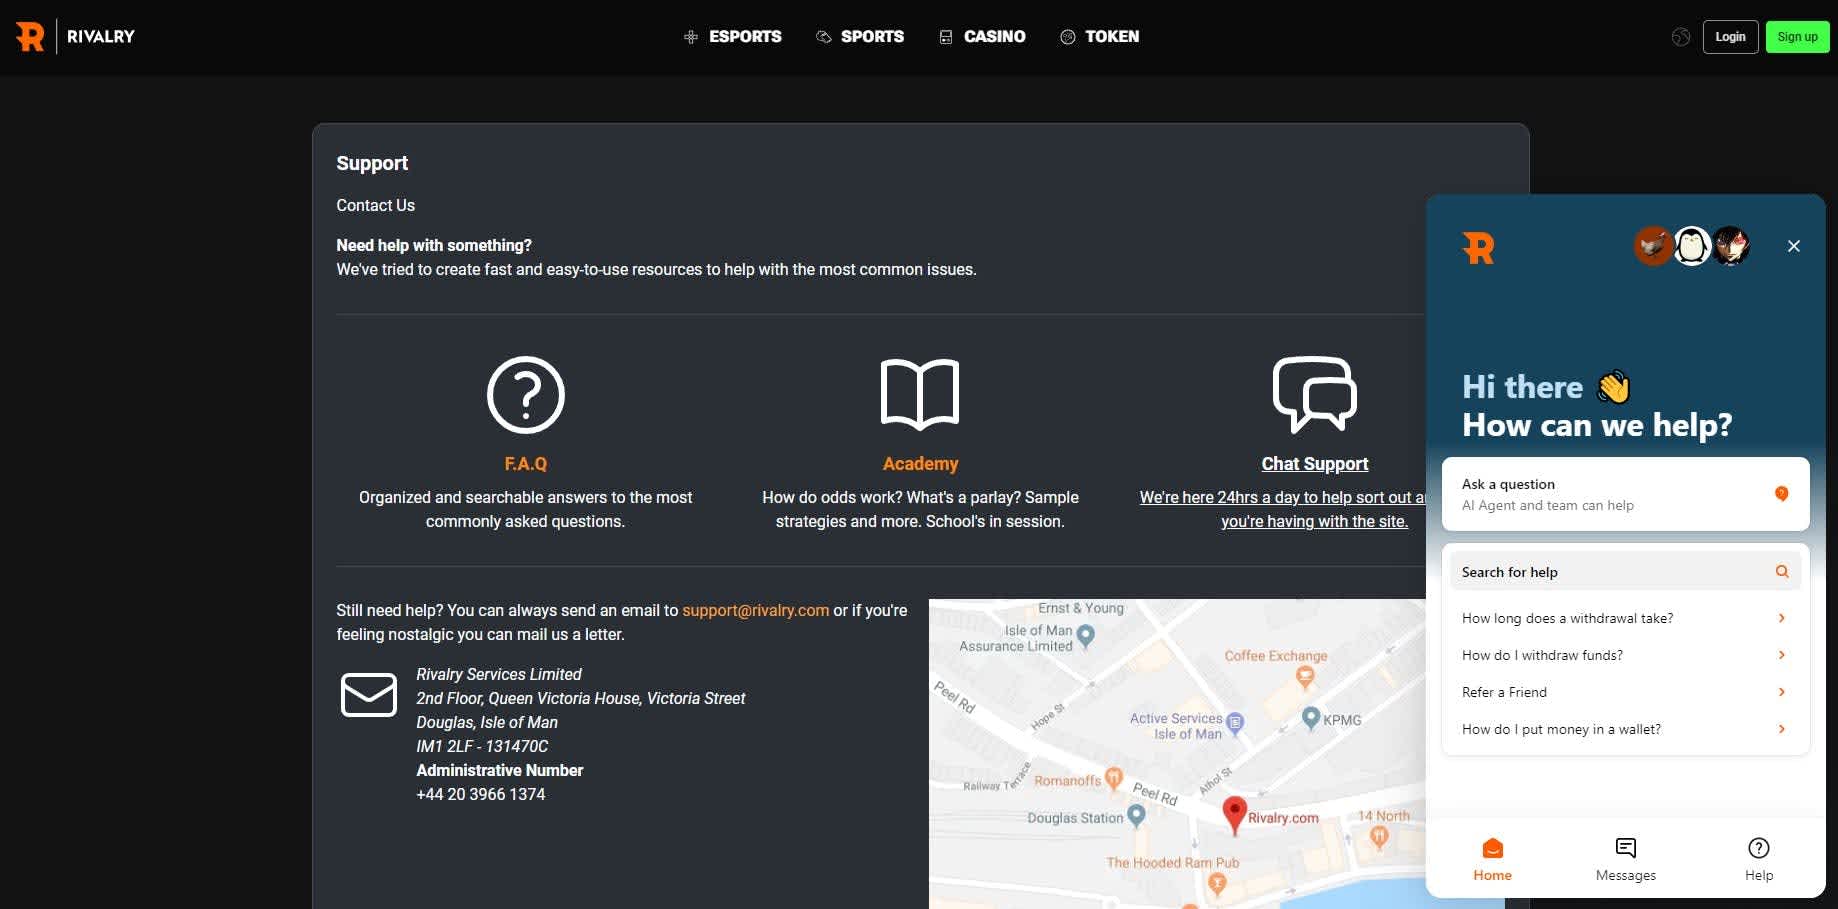Click the KPMG marker on the map
The width and height of the screenshot is (1838, 909).
1311,717
